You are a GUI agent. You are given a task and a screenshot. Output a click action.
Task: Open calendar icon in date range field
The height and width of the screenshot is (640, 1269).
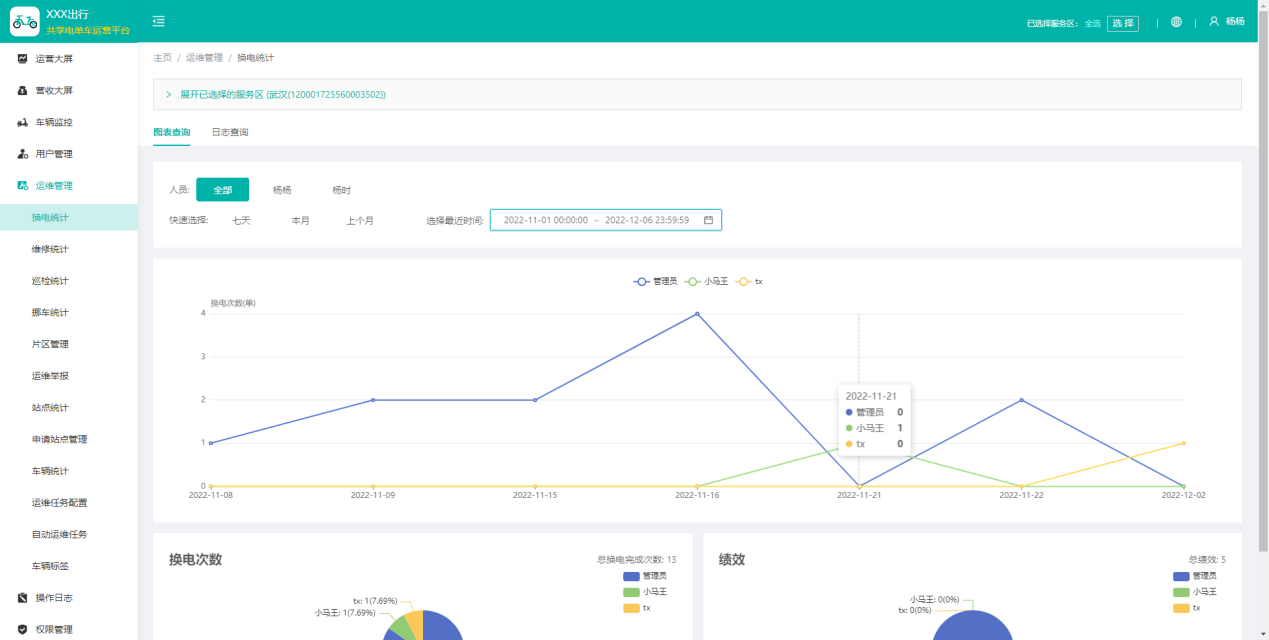coord(708,220)
